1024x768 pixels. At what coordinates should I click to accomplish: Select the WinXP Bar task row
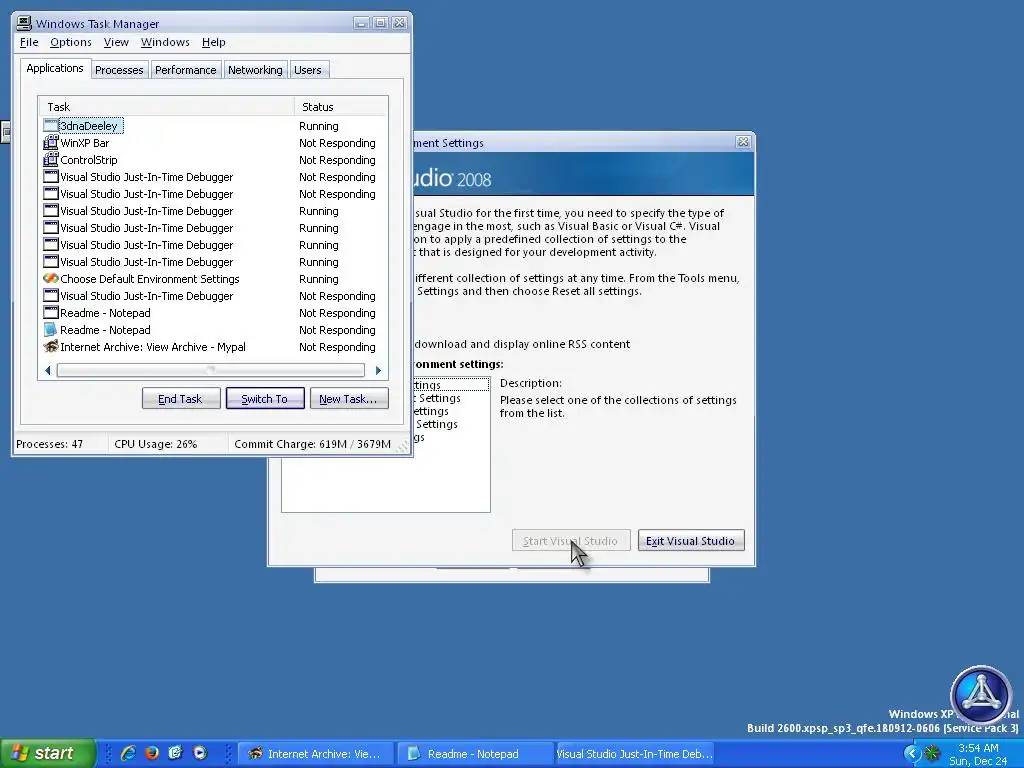click(212, 142)
